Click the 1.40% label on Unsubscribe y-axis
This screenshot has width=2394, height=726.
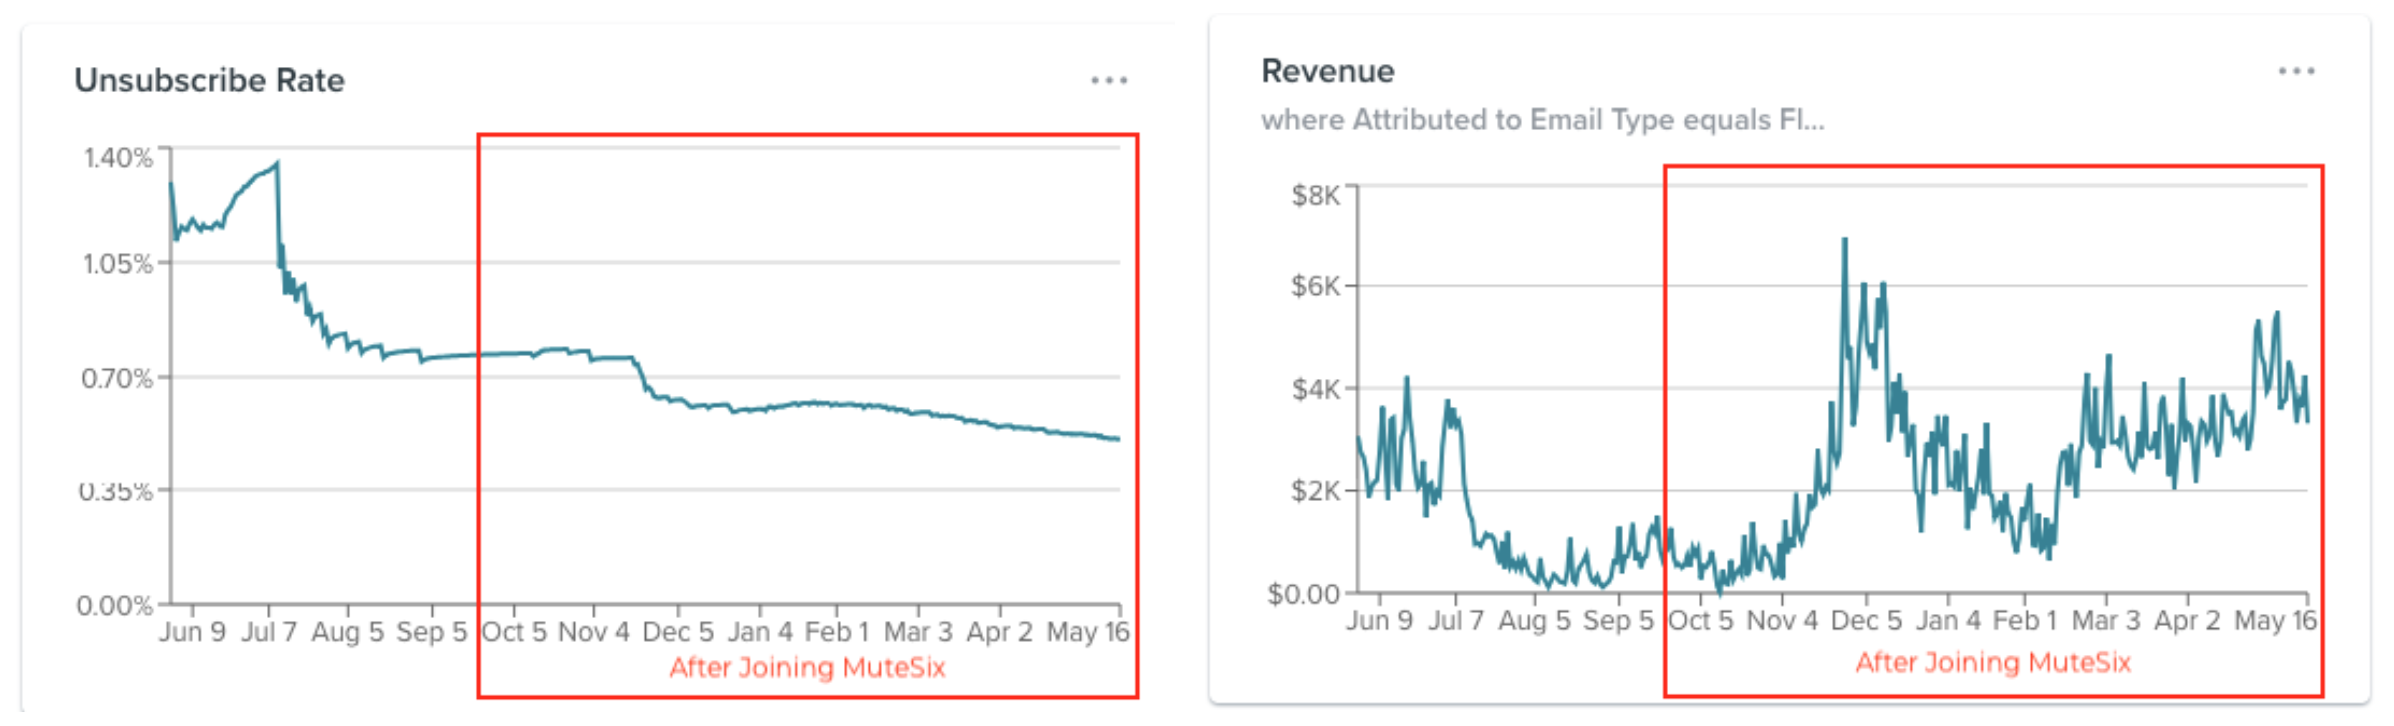point(118,157)
